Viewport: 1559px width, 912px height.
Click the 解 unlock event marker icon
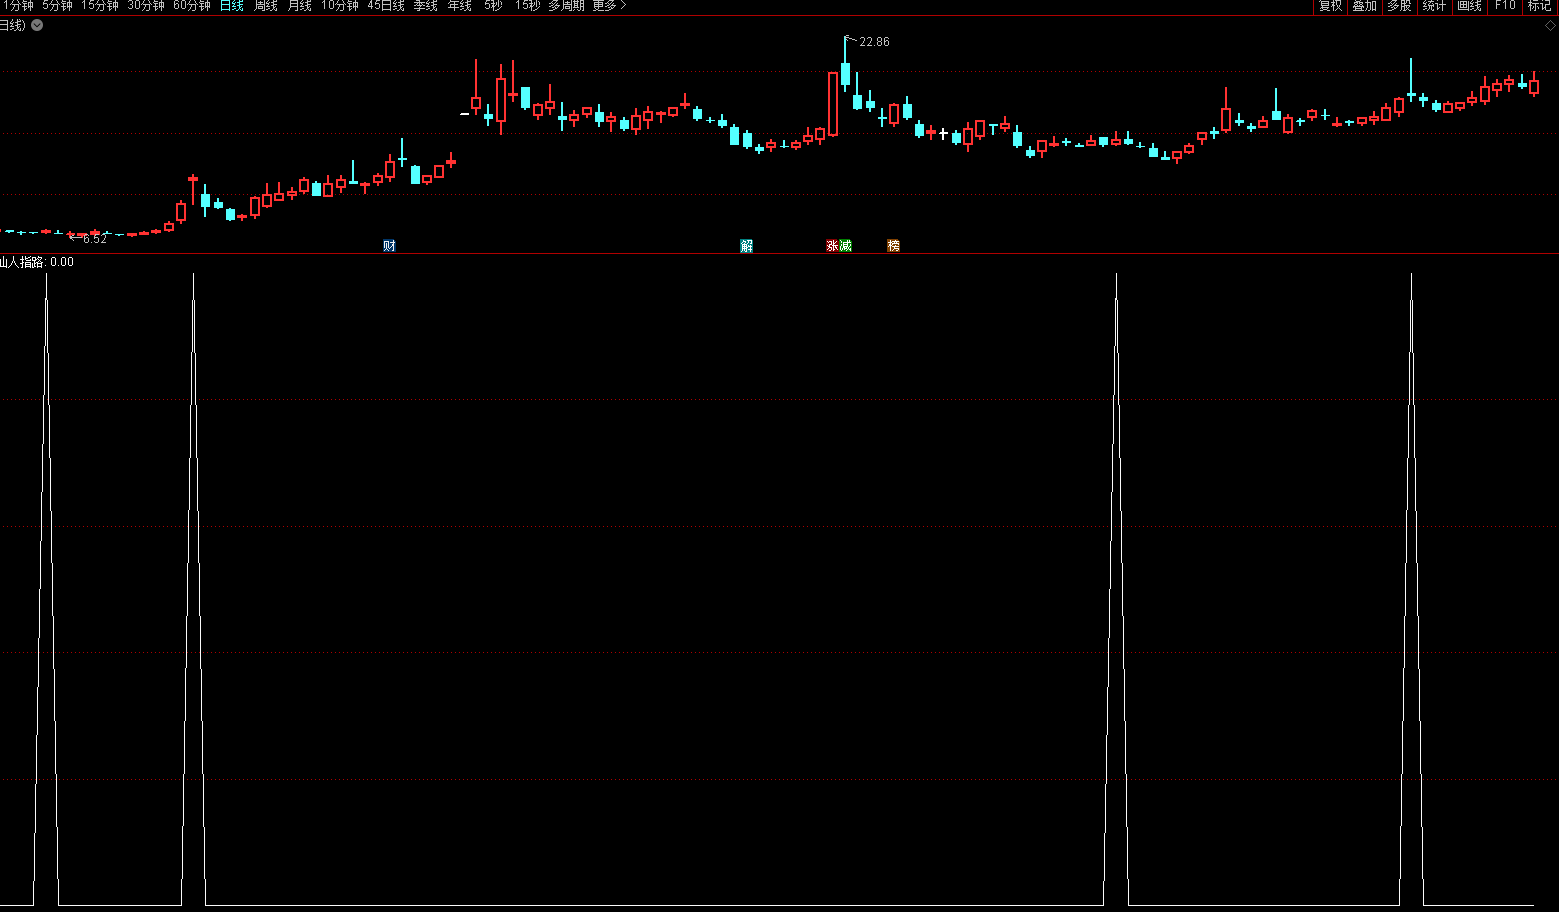click(746, 246)
